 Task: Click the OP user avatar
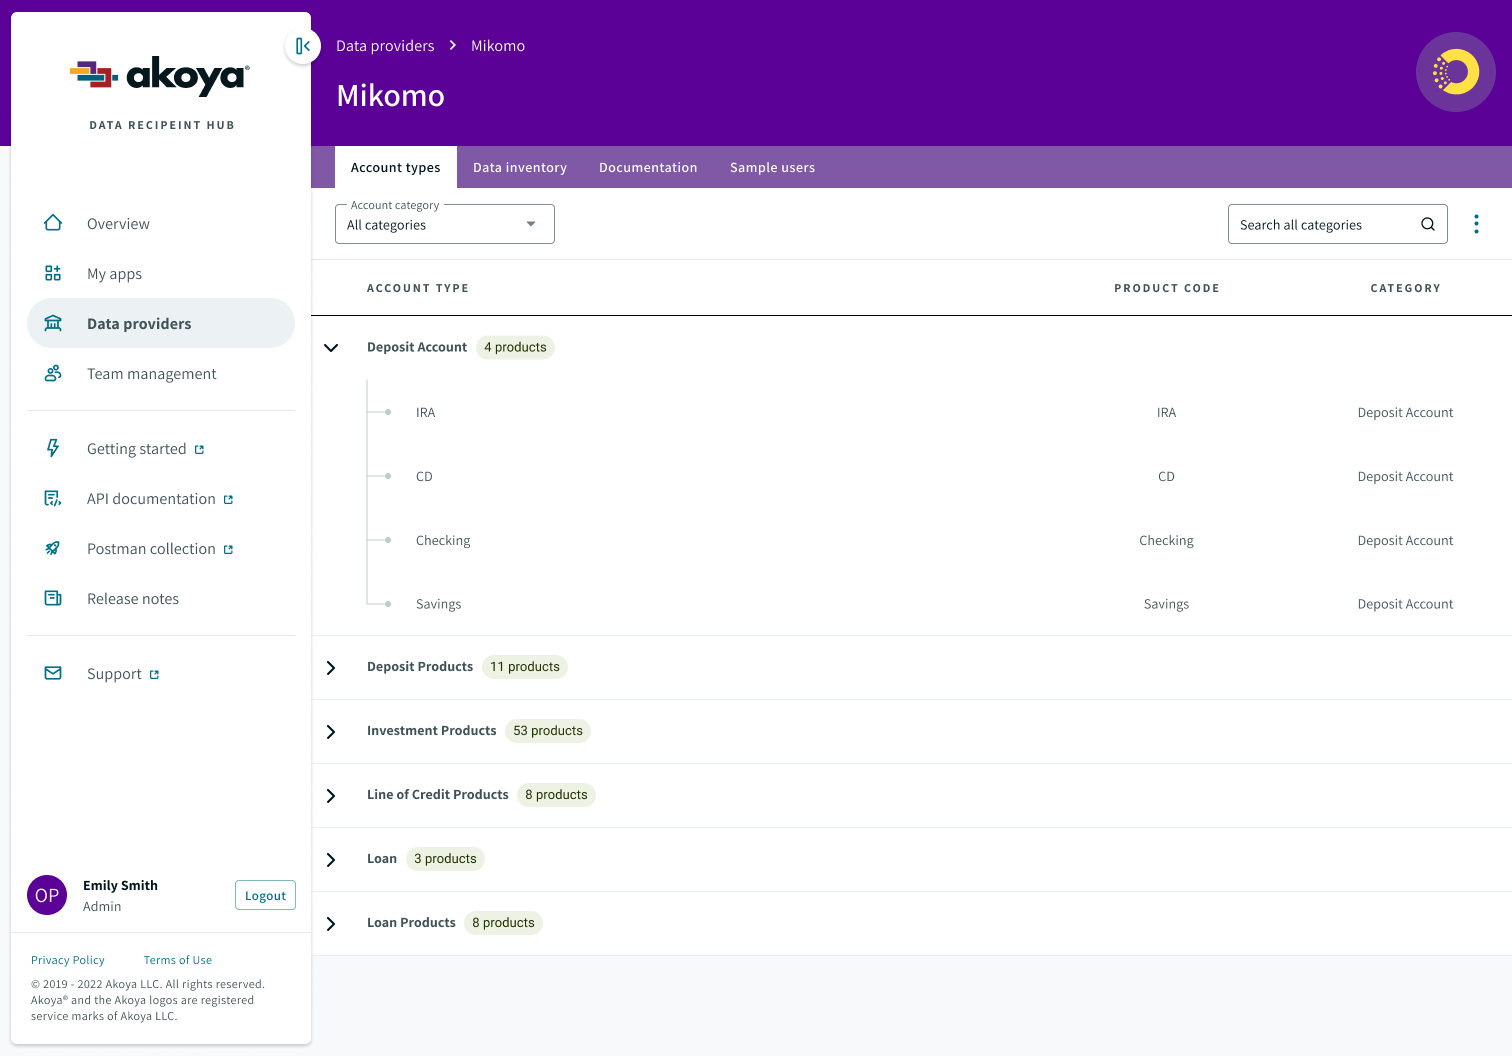coord(47,895)
